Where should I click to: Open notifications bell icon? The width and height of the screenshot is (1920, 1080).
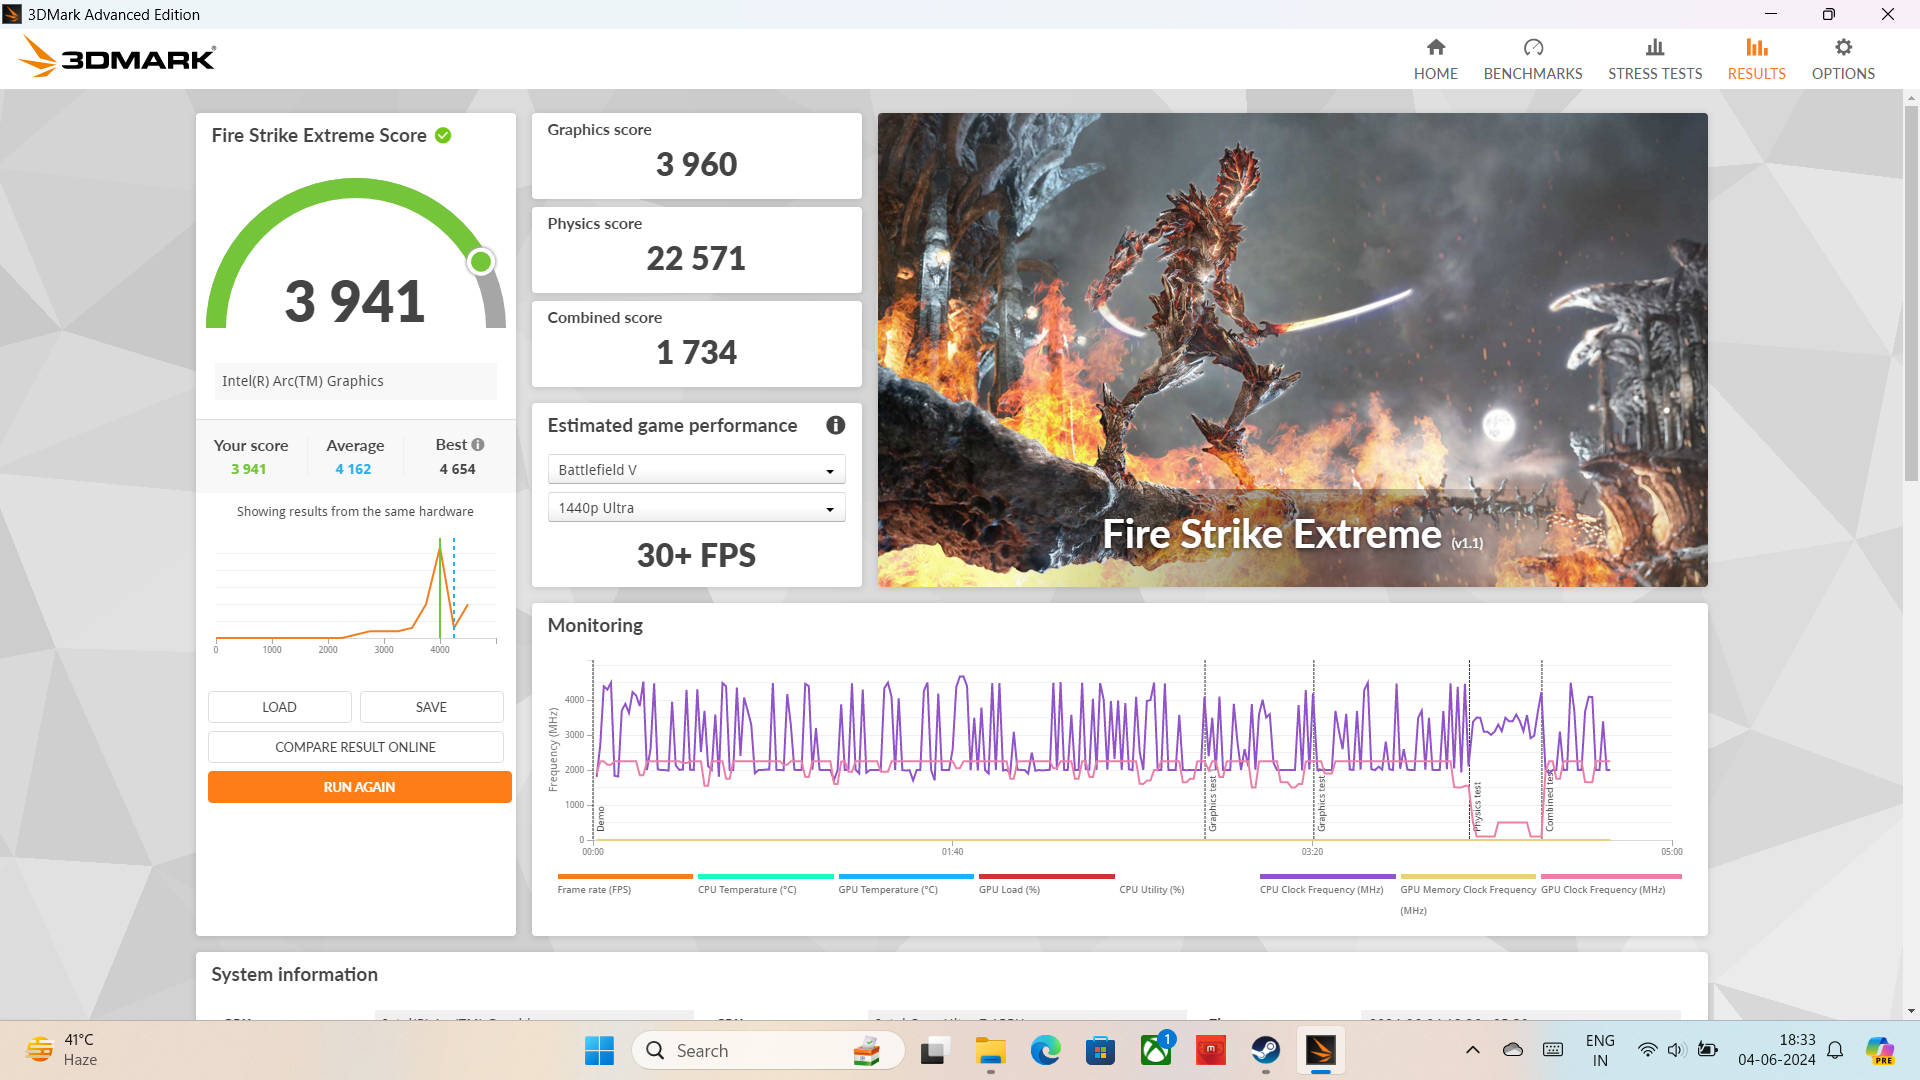1835,1050
